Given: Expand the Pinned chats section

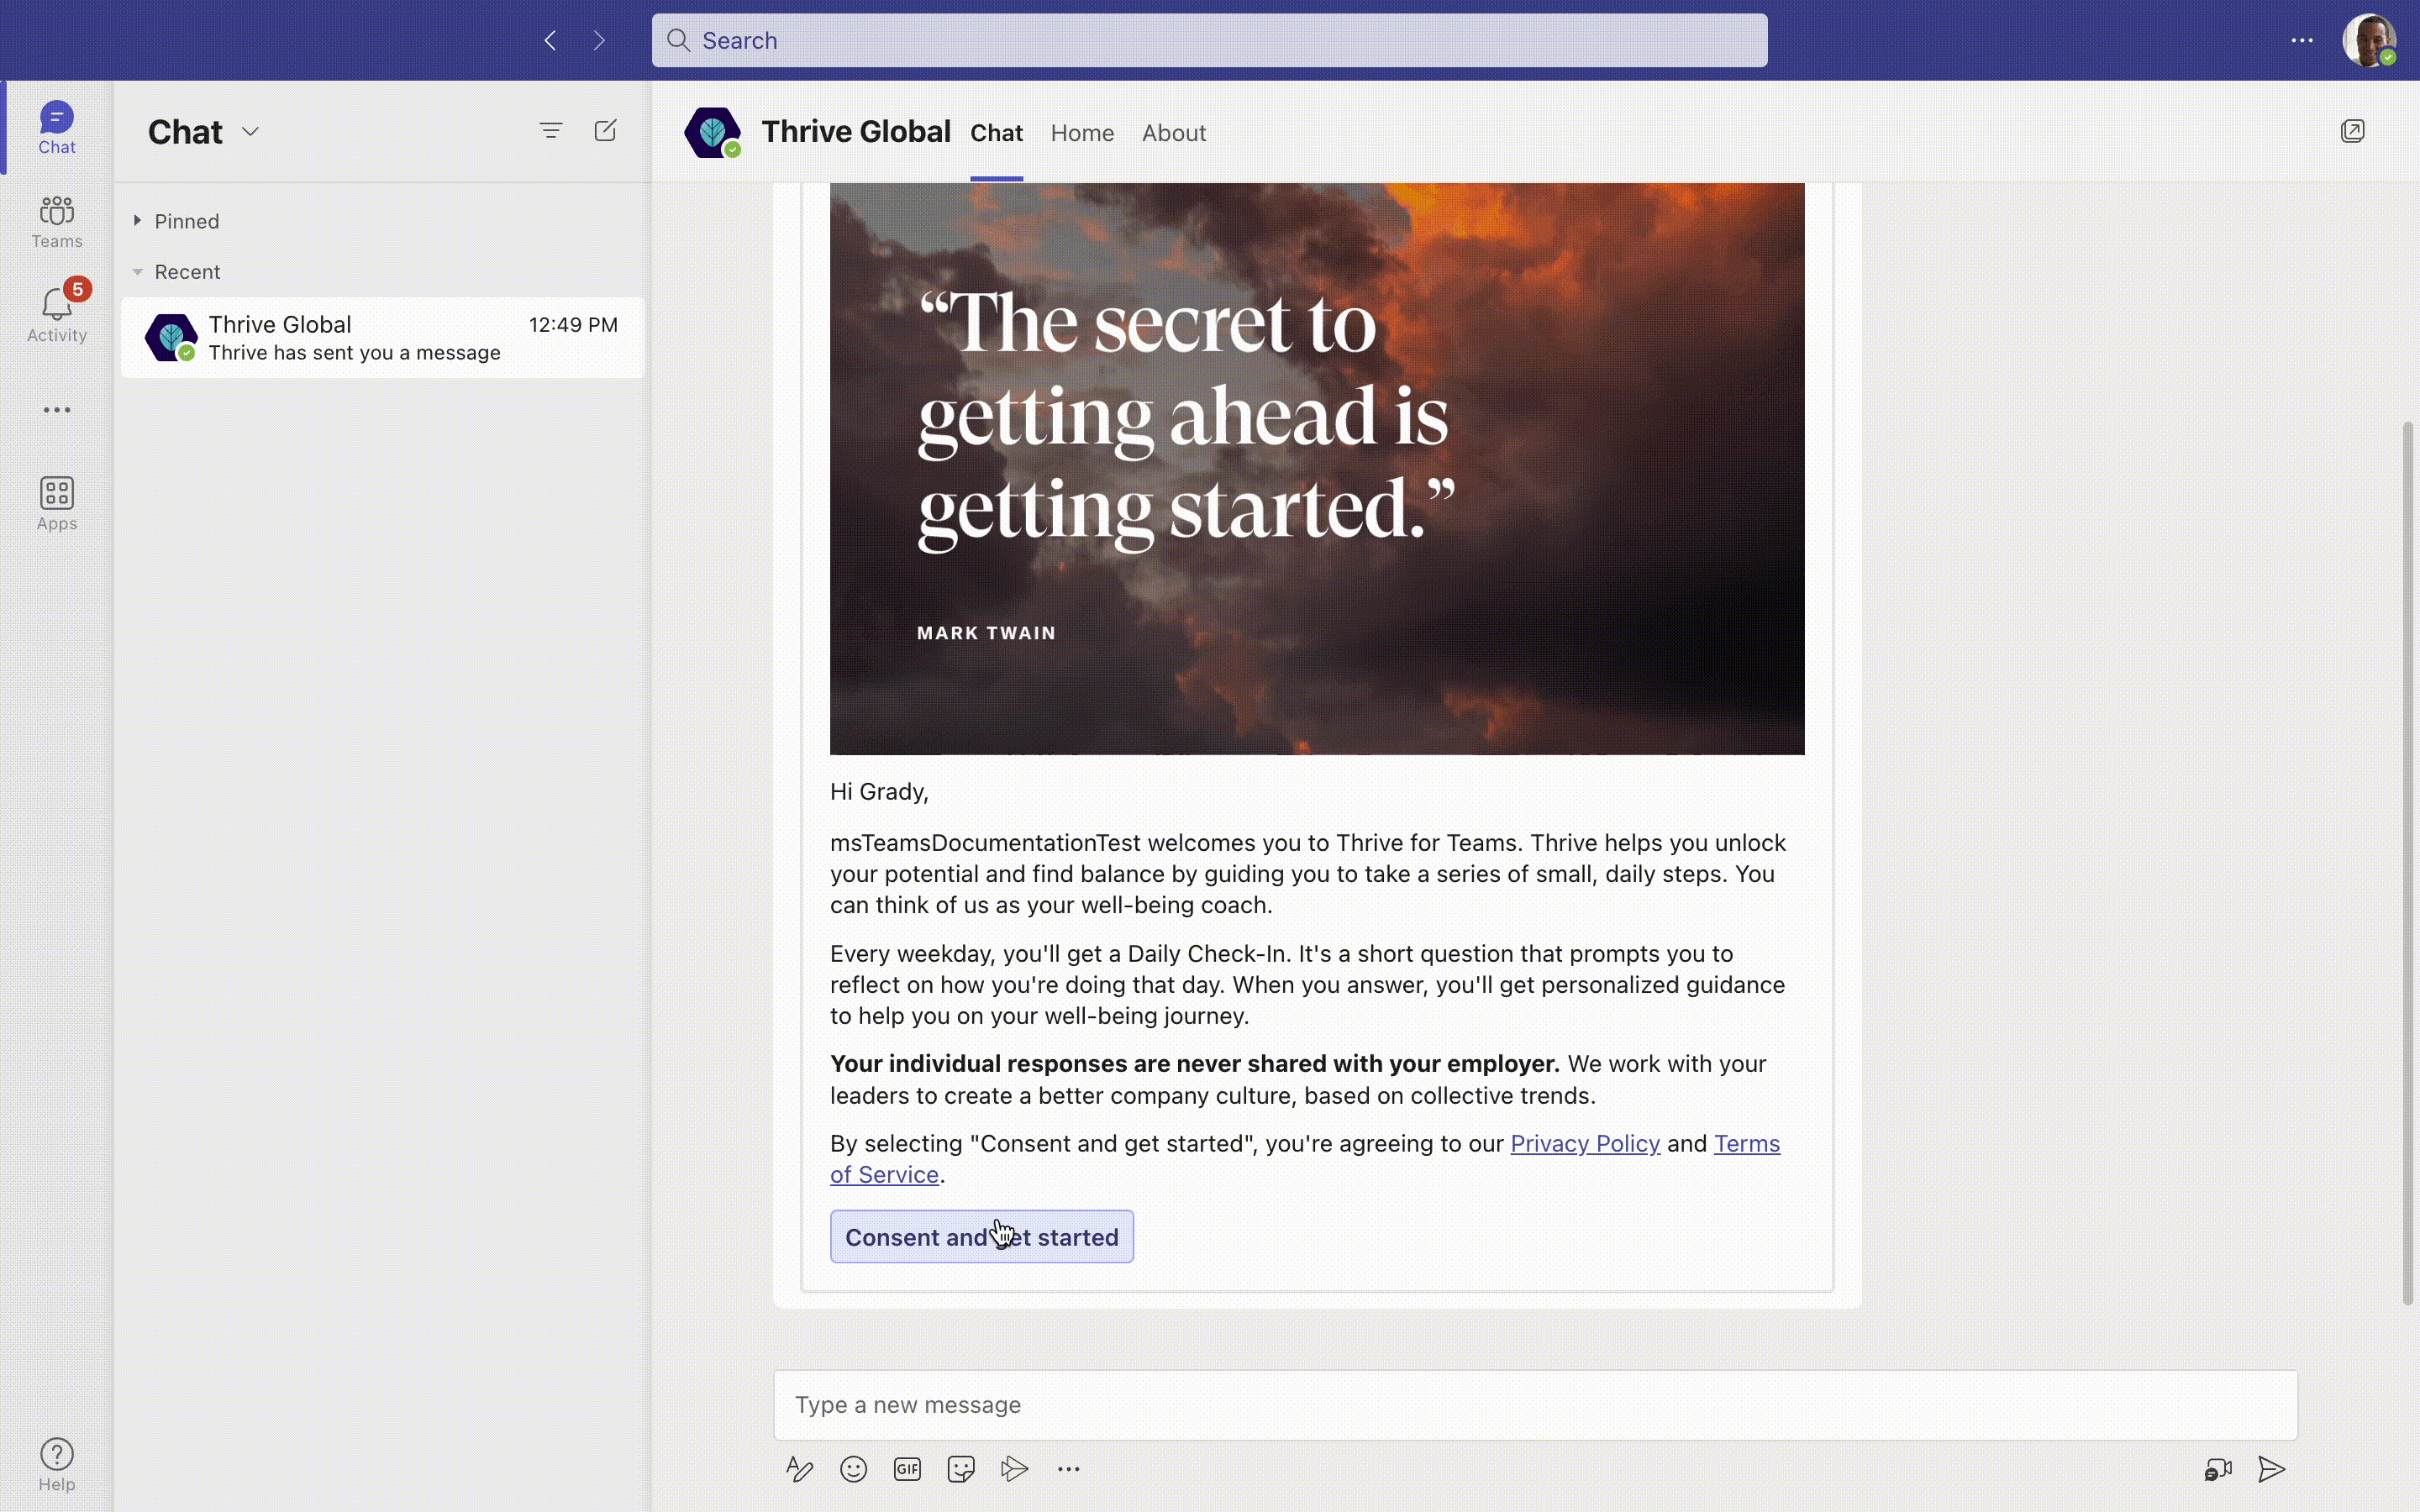Looking at the screenshot, I should 176,221.
